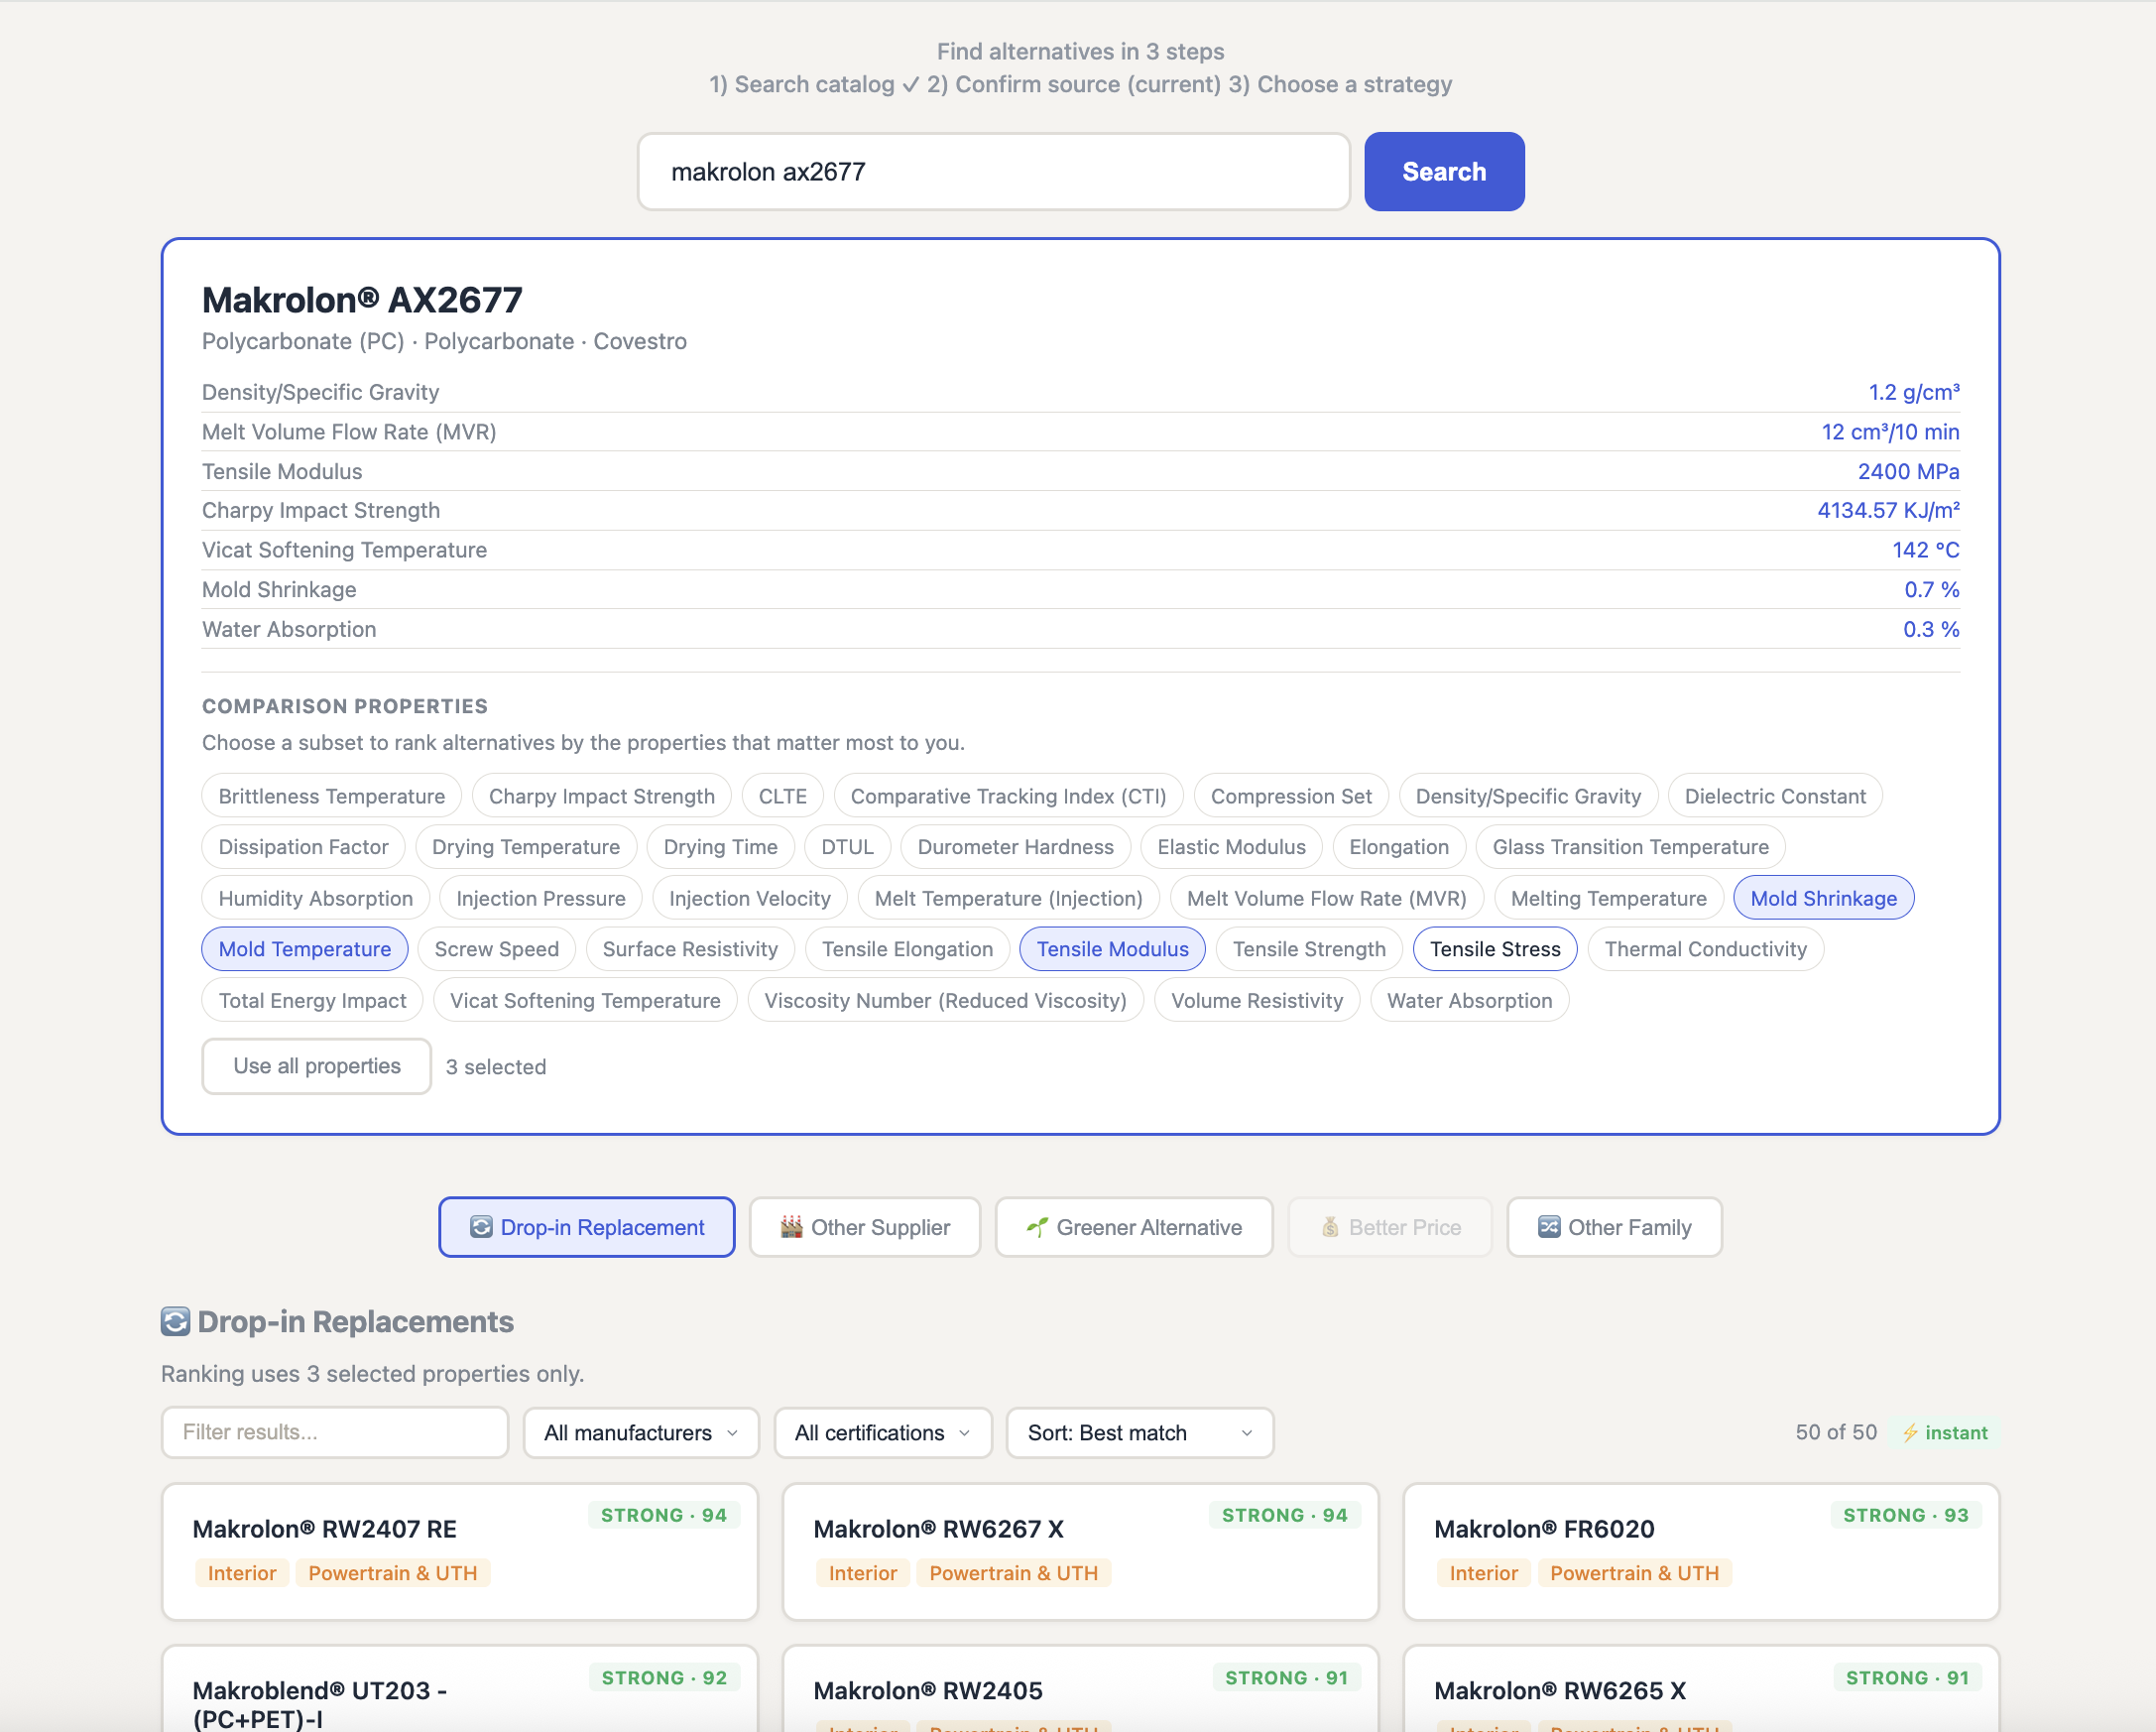
Task: Toggle the Screw Speed chip
Action: click(x=496, y=949)
